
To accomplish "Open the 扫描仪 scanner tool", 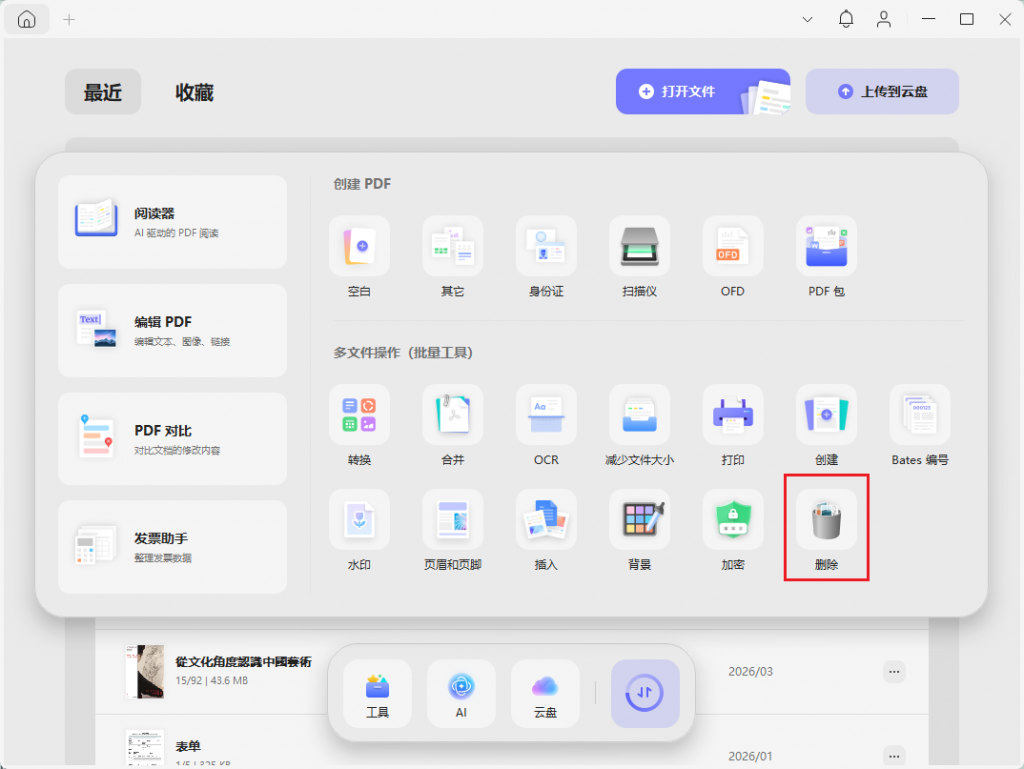I will pos(639,246).
